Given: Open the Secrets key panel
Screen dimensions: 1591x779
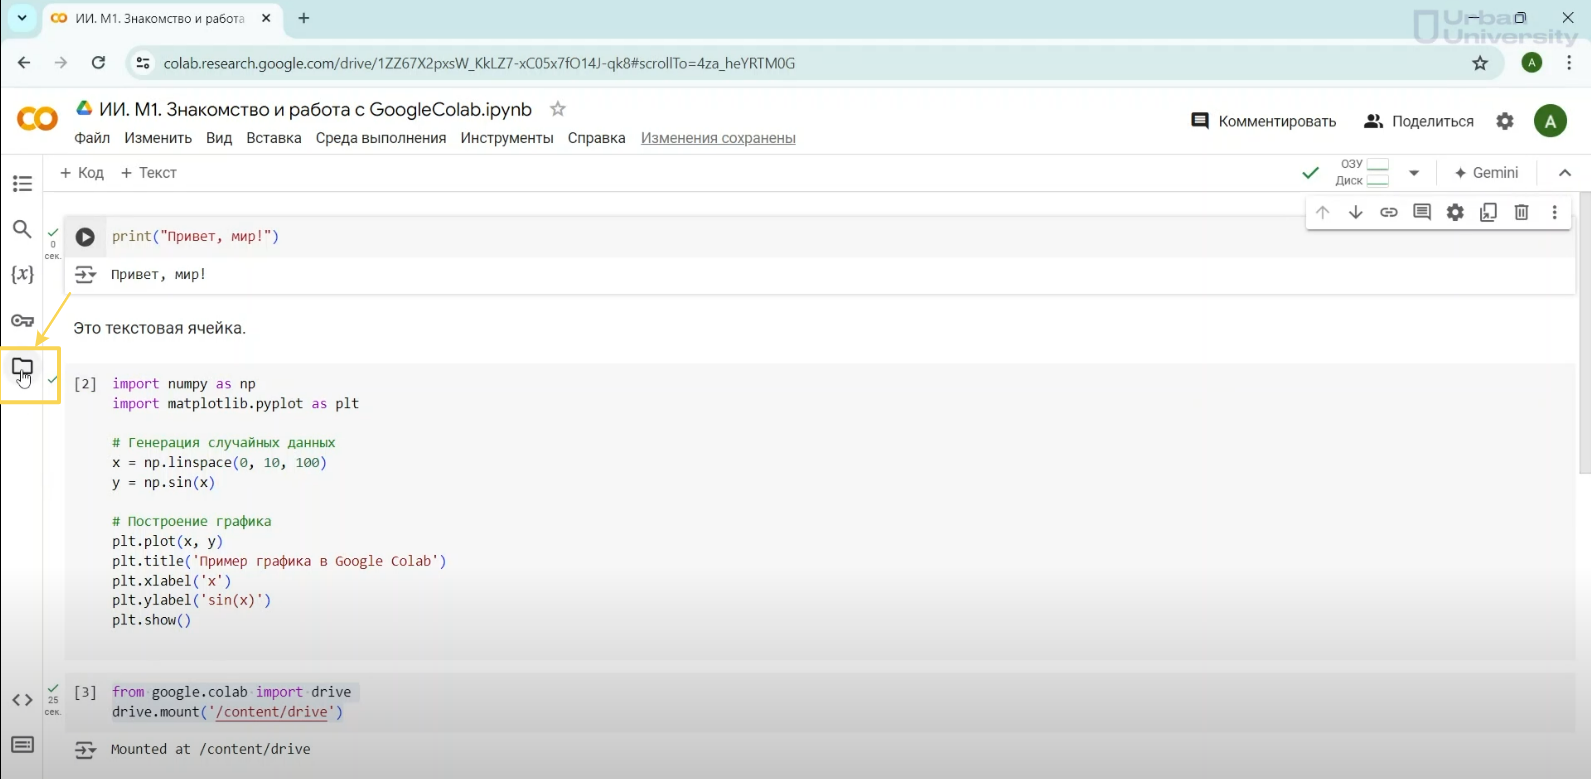Looking at the screenshot, I should click(22, 321).
